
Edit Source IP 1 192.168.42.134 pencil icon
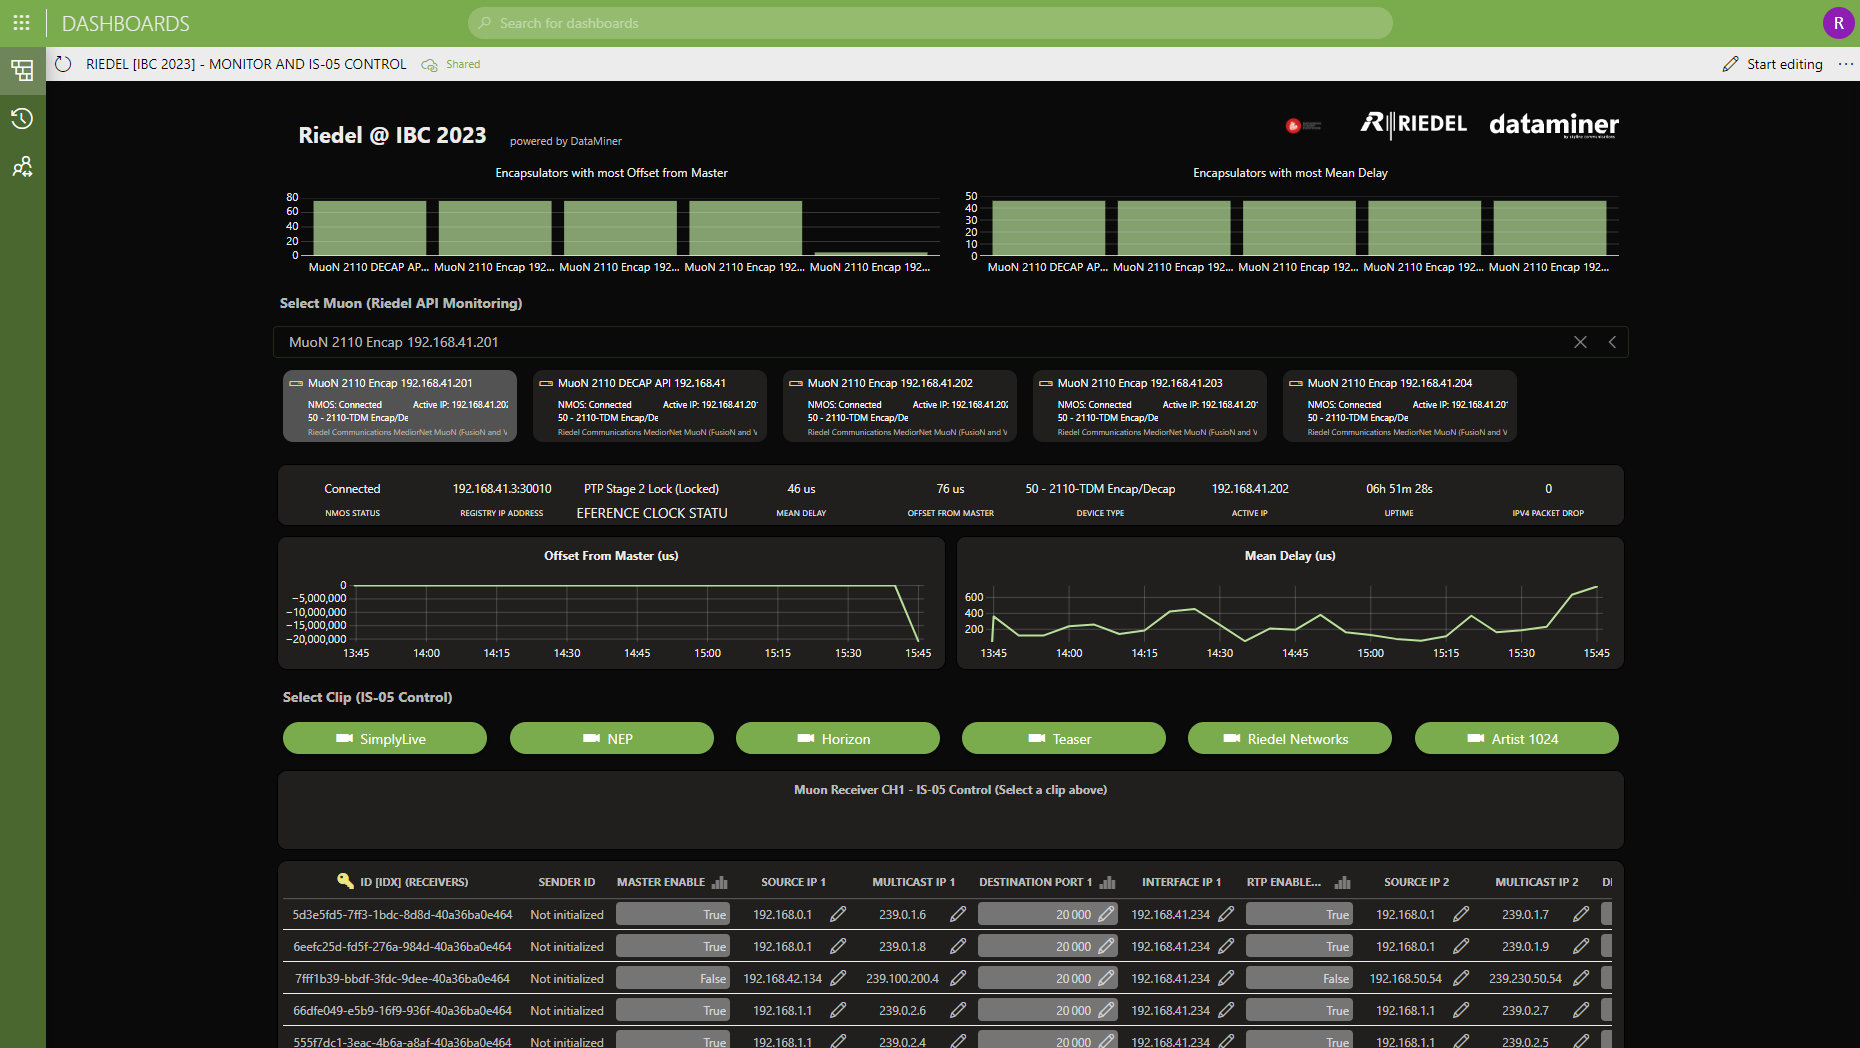click(x=838, y=978)
